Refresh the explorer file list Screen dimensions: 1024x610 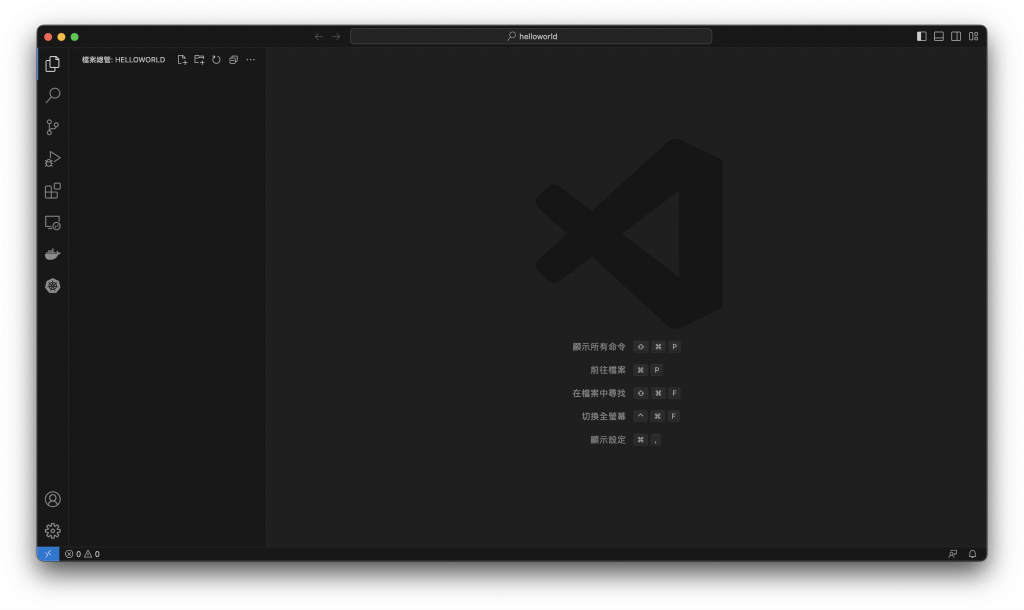pyautogui.click(x=216, y=59)
